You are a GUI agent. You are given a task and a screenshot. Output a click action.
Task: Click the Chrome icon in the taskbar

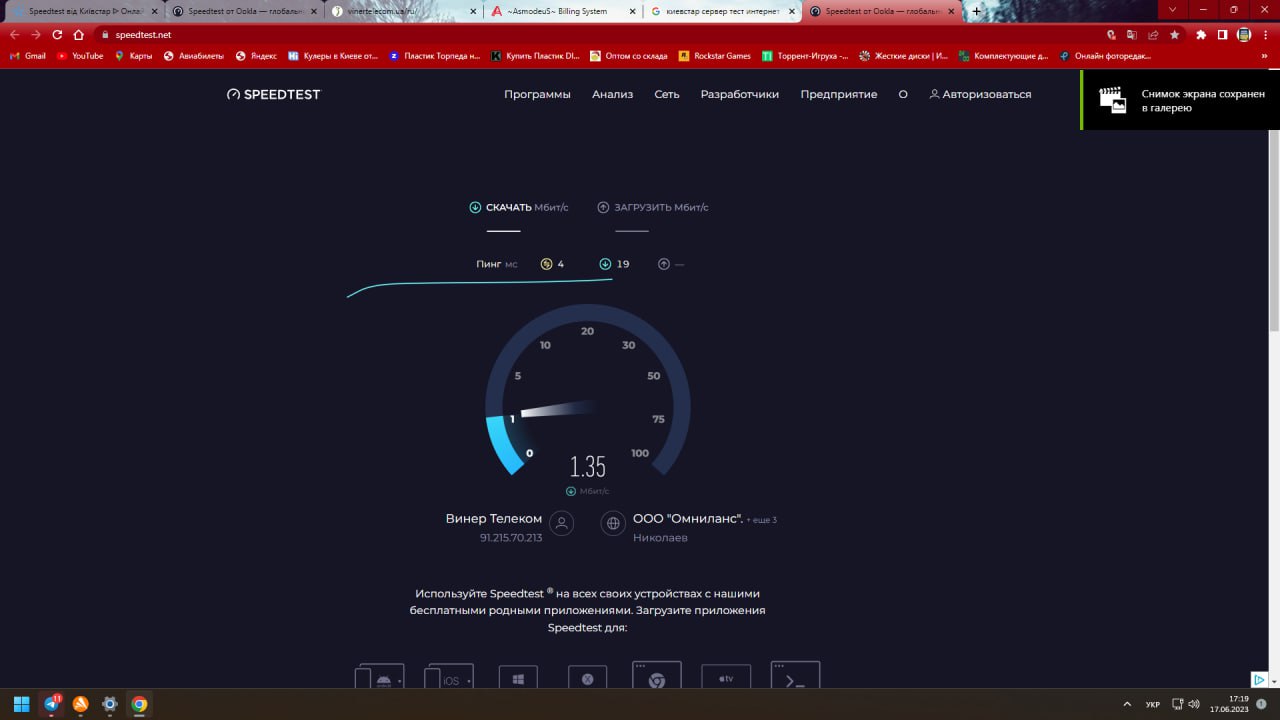(139, 704)
